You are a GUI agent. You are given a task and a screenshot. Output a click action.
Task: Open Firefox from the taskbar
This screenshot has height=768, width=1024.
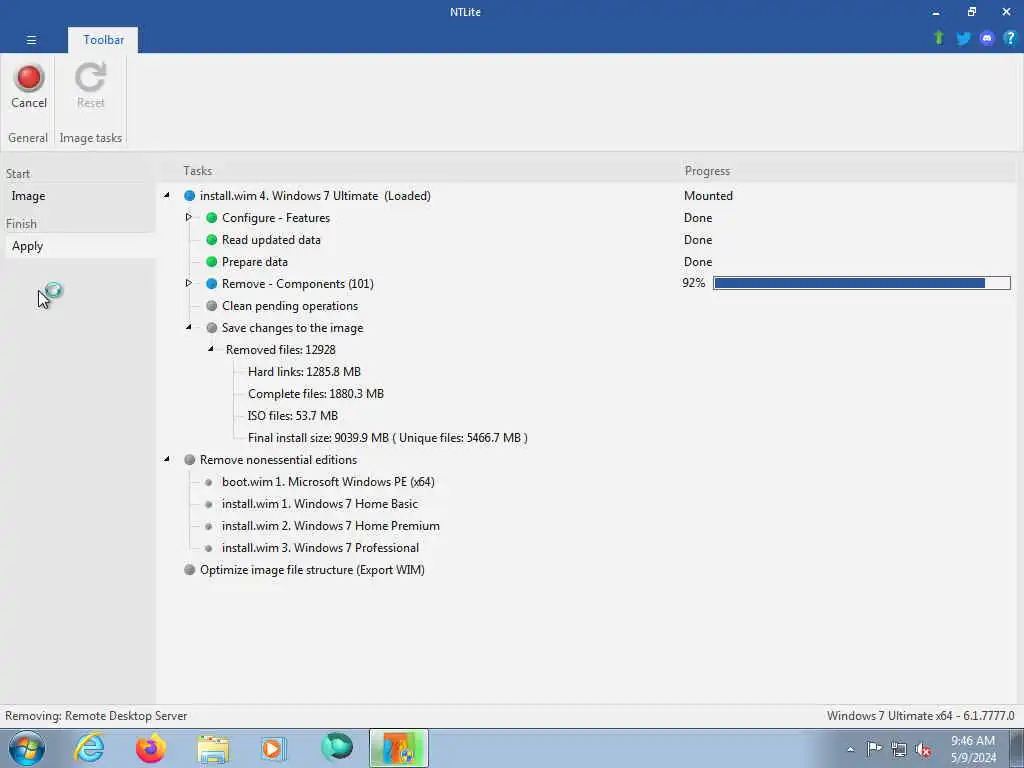click(x=150, y=748)
